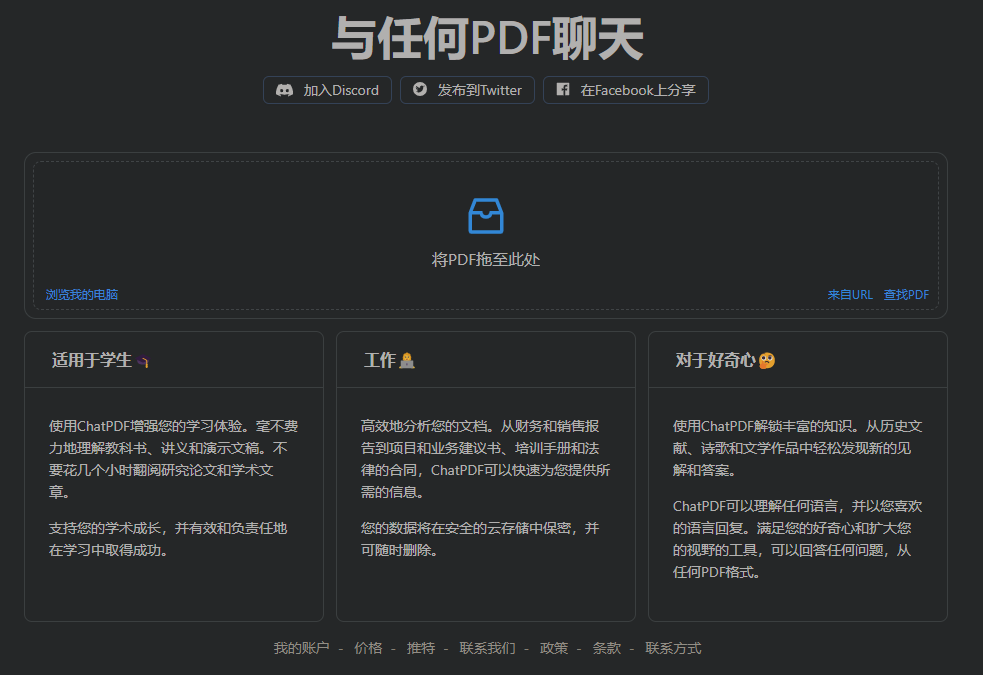Click the Discord logo icon
The image size is (983, 675).
pos(284,90)
